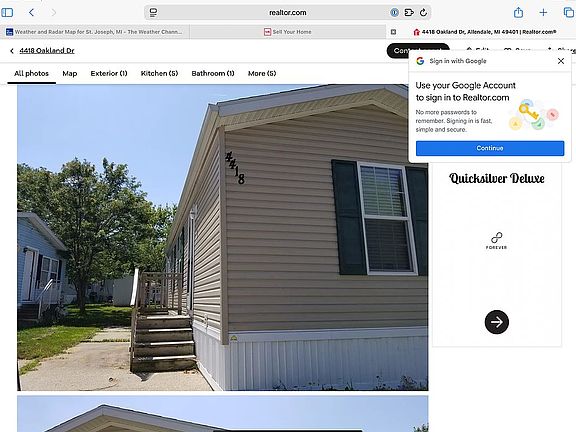The width and height of the screenshot is (576, 432).
Task: Switch to the Map tab
Action: (x=70, y=73)
